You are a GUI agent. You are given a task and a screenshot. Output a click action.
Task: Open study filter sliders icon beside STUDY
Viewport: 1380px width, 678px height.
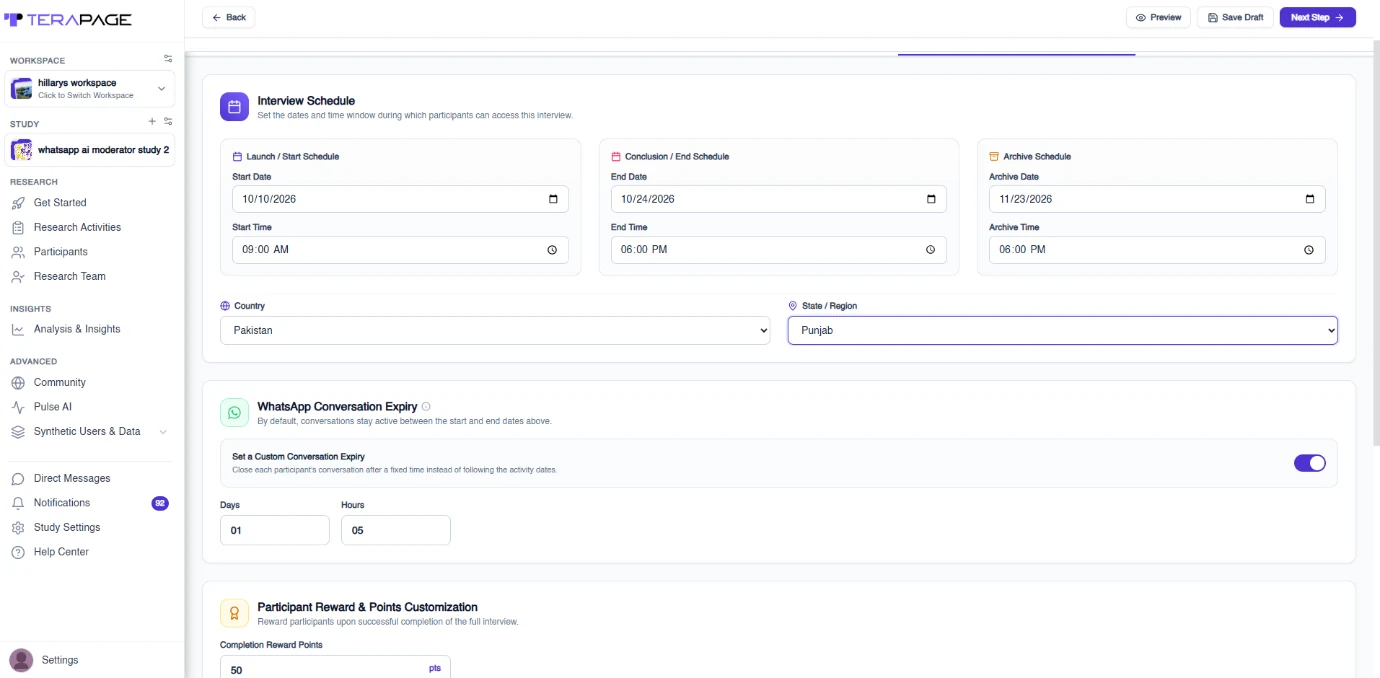click(168, 122)
